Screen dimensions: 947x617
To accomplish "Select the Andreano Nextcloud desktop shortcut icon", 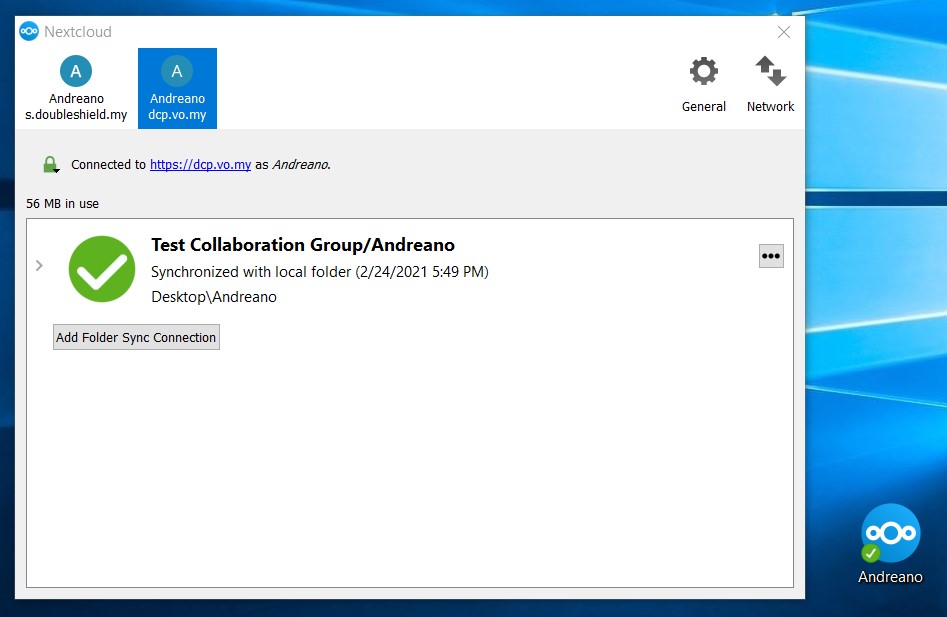I will coord(890,534).
